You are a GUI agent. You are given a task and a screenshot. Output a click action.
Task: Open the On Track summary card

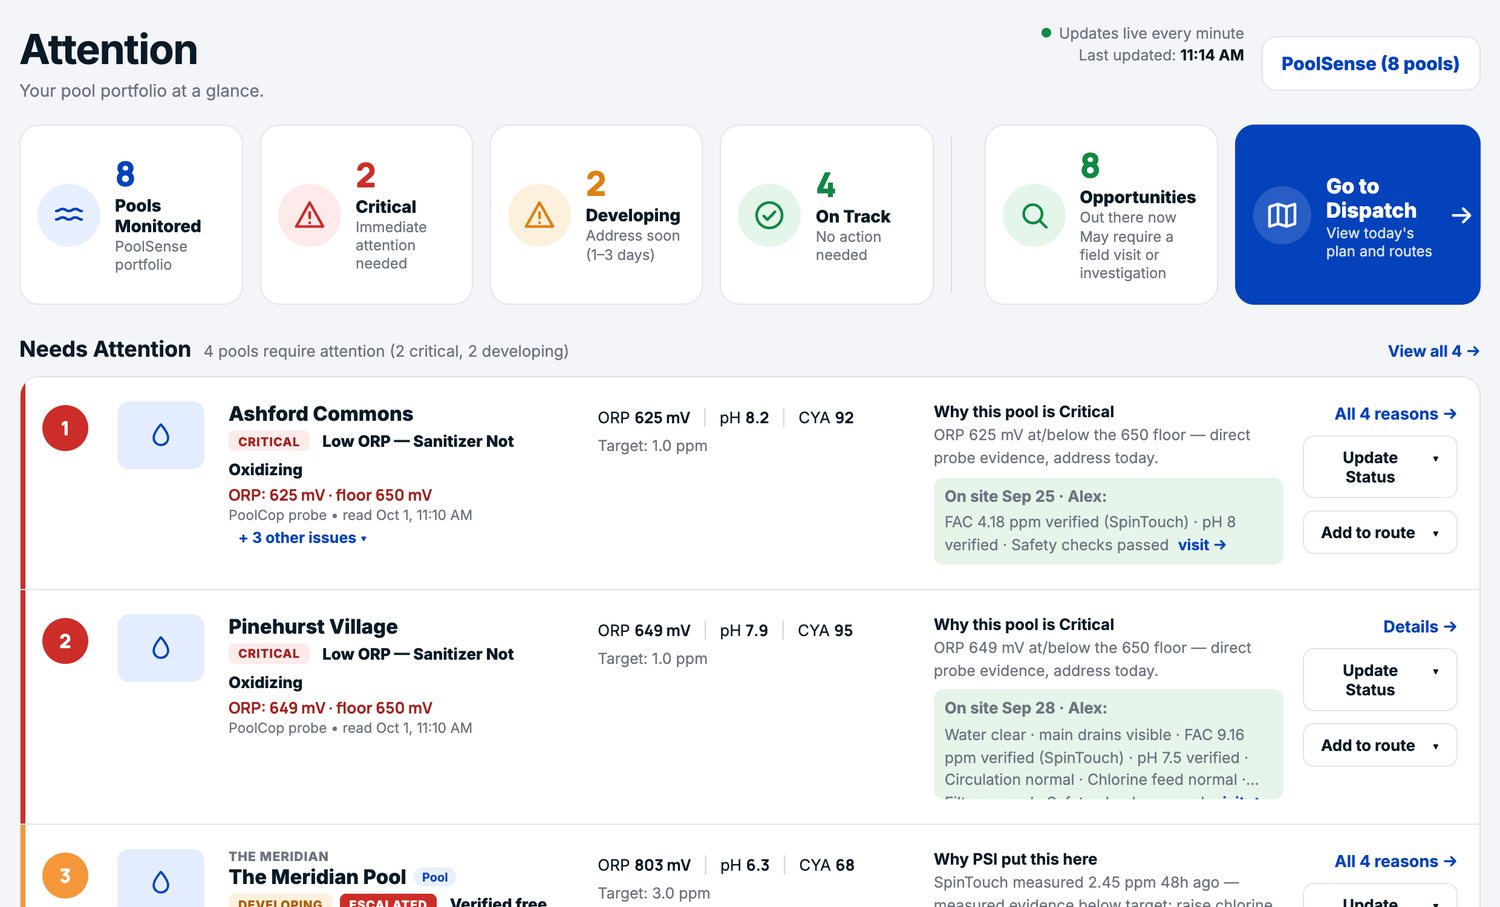coord(826,214)
